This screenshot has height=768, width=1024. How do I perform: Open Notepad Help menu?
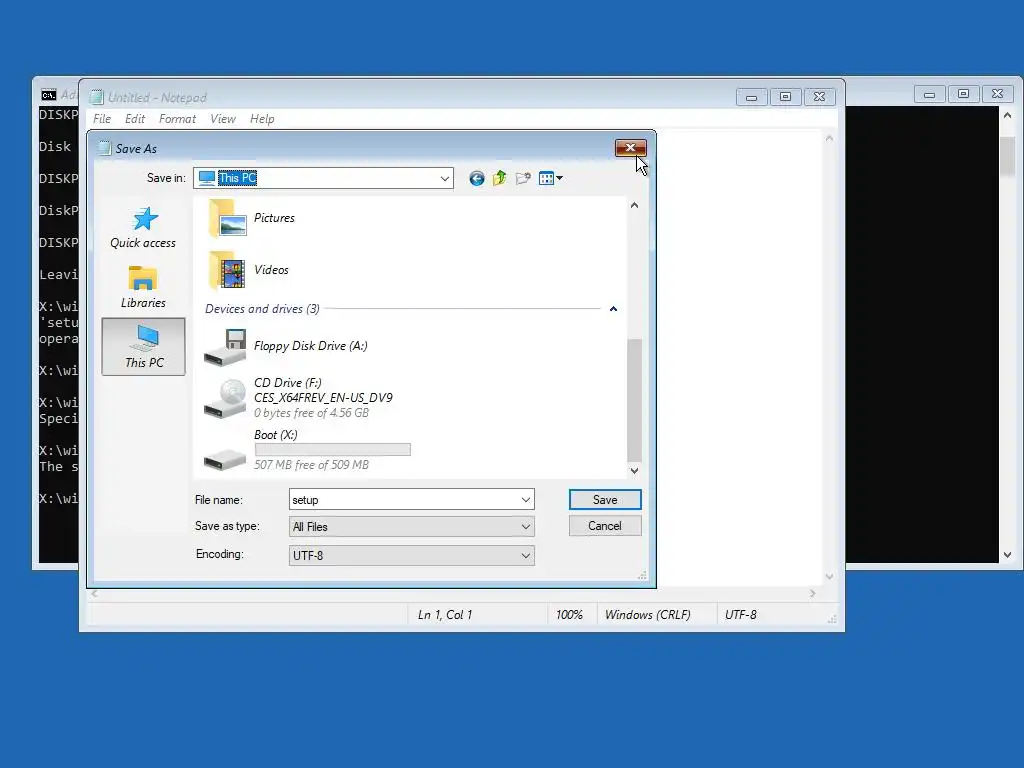click(x=262, y=119)
